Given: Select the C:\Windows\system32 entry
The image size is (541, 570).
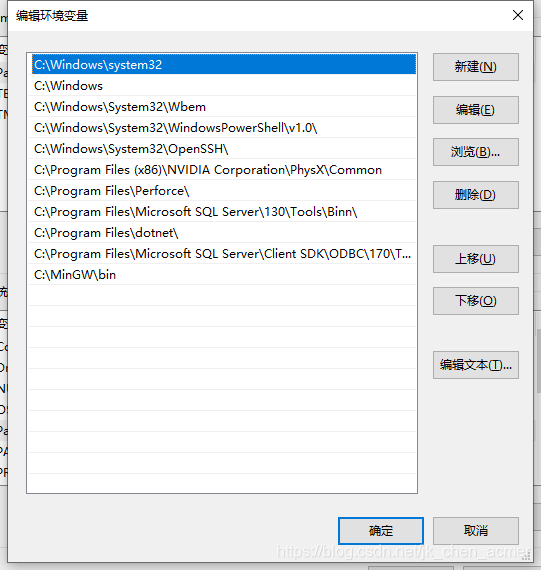Looking at the screenshot, I should coord(224,64).
